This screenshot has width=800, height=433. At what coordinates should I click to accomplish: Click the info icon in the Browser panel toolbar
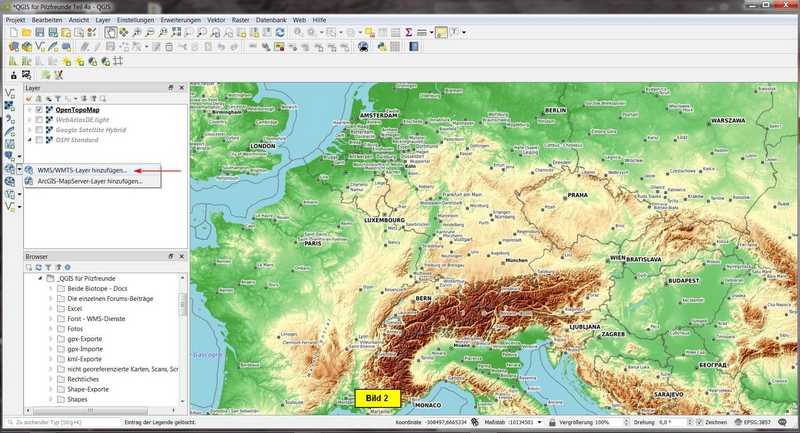[x=67, y=267]
